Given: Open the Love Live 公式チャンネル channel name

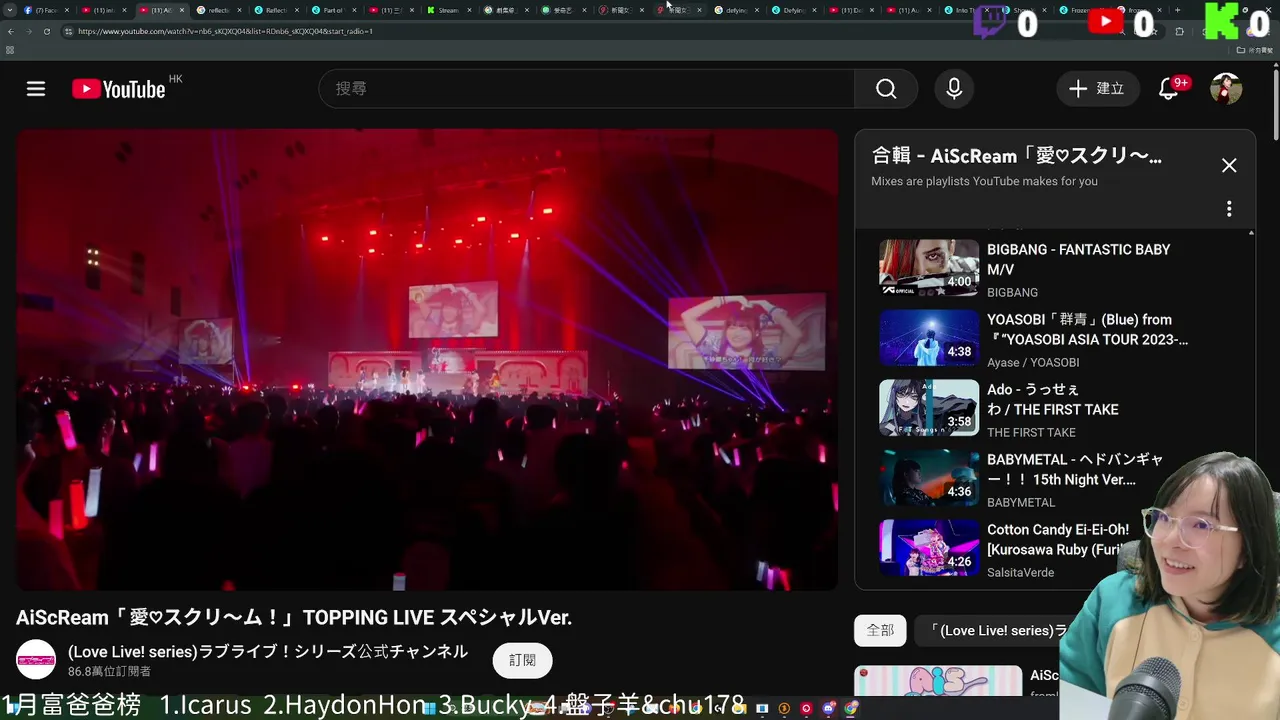Looking at the screenshot, I should pyautogui.click(x=268, y=651).
